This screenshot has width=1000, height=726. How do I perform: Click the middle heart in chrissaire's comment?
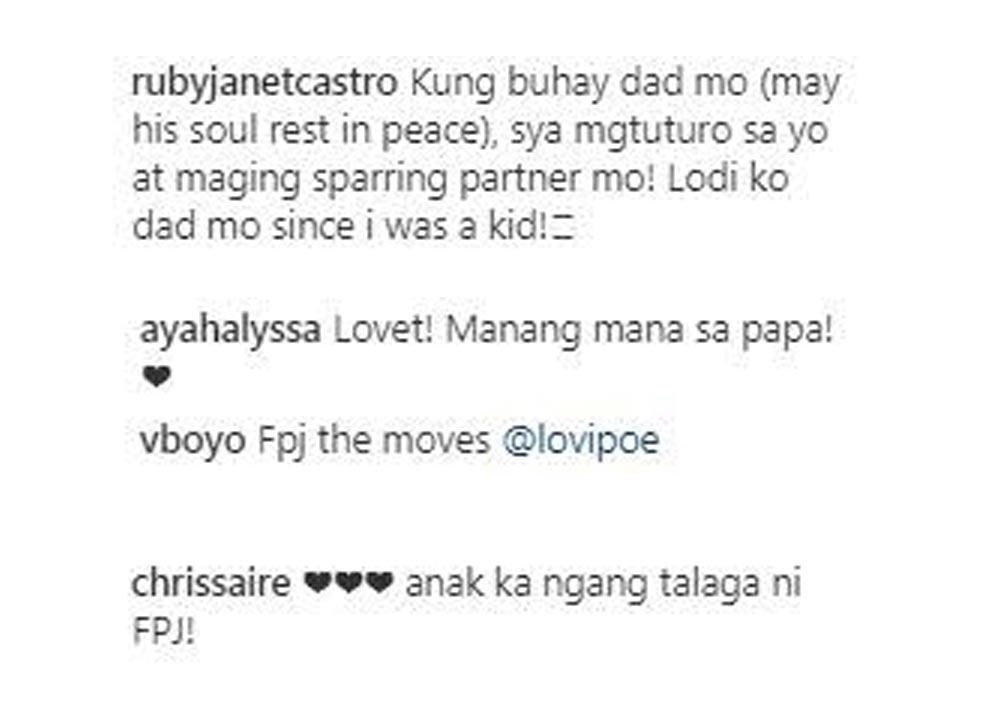tap(349, 582)
